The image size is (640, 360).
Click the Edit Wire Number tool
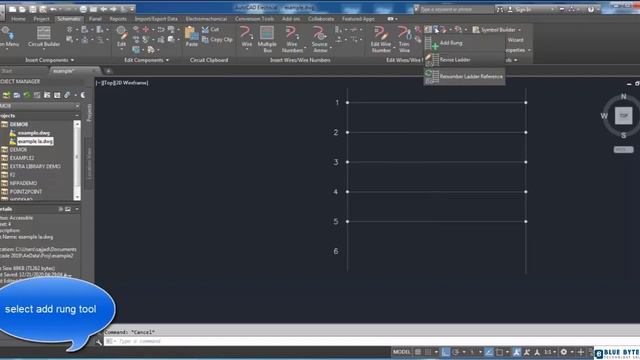point(381,39)
